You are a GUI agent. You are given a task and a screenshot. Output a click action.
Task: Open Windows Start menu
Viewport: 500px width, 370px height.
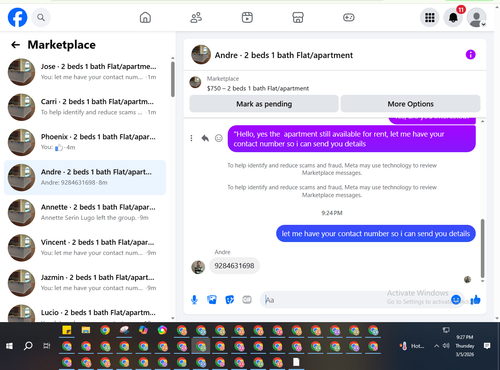(9, 346)
